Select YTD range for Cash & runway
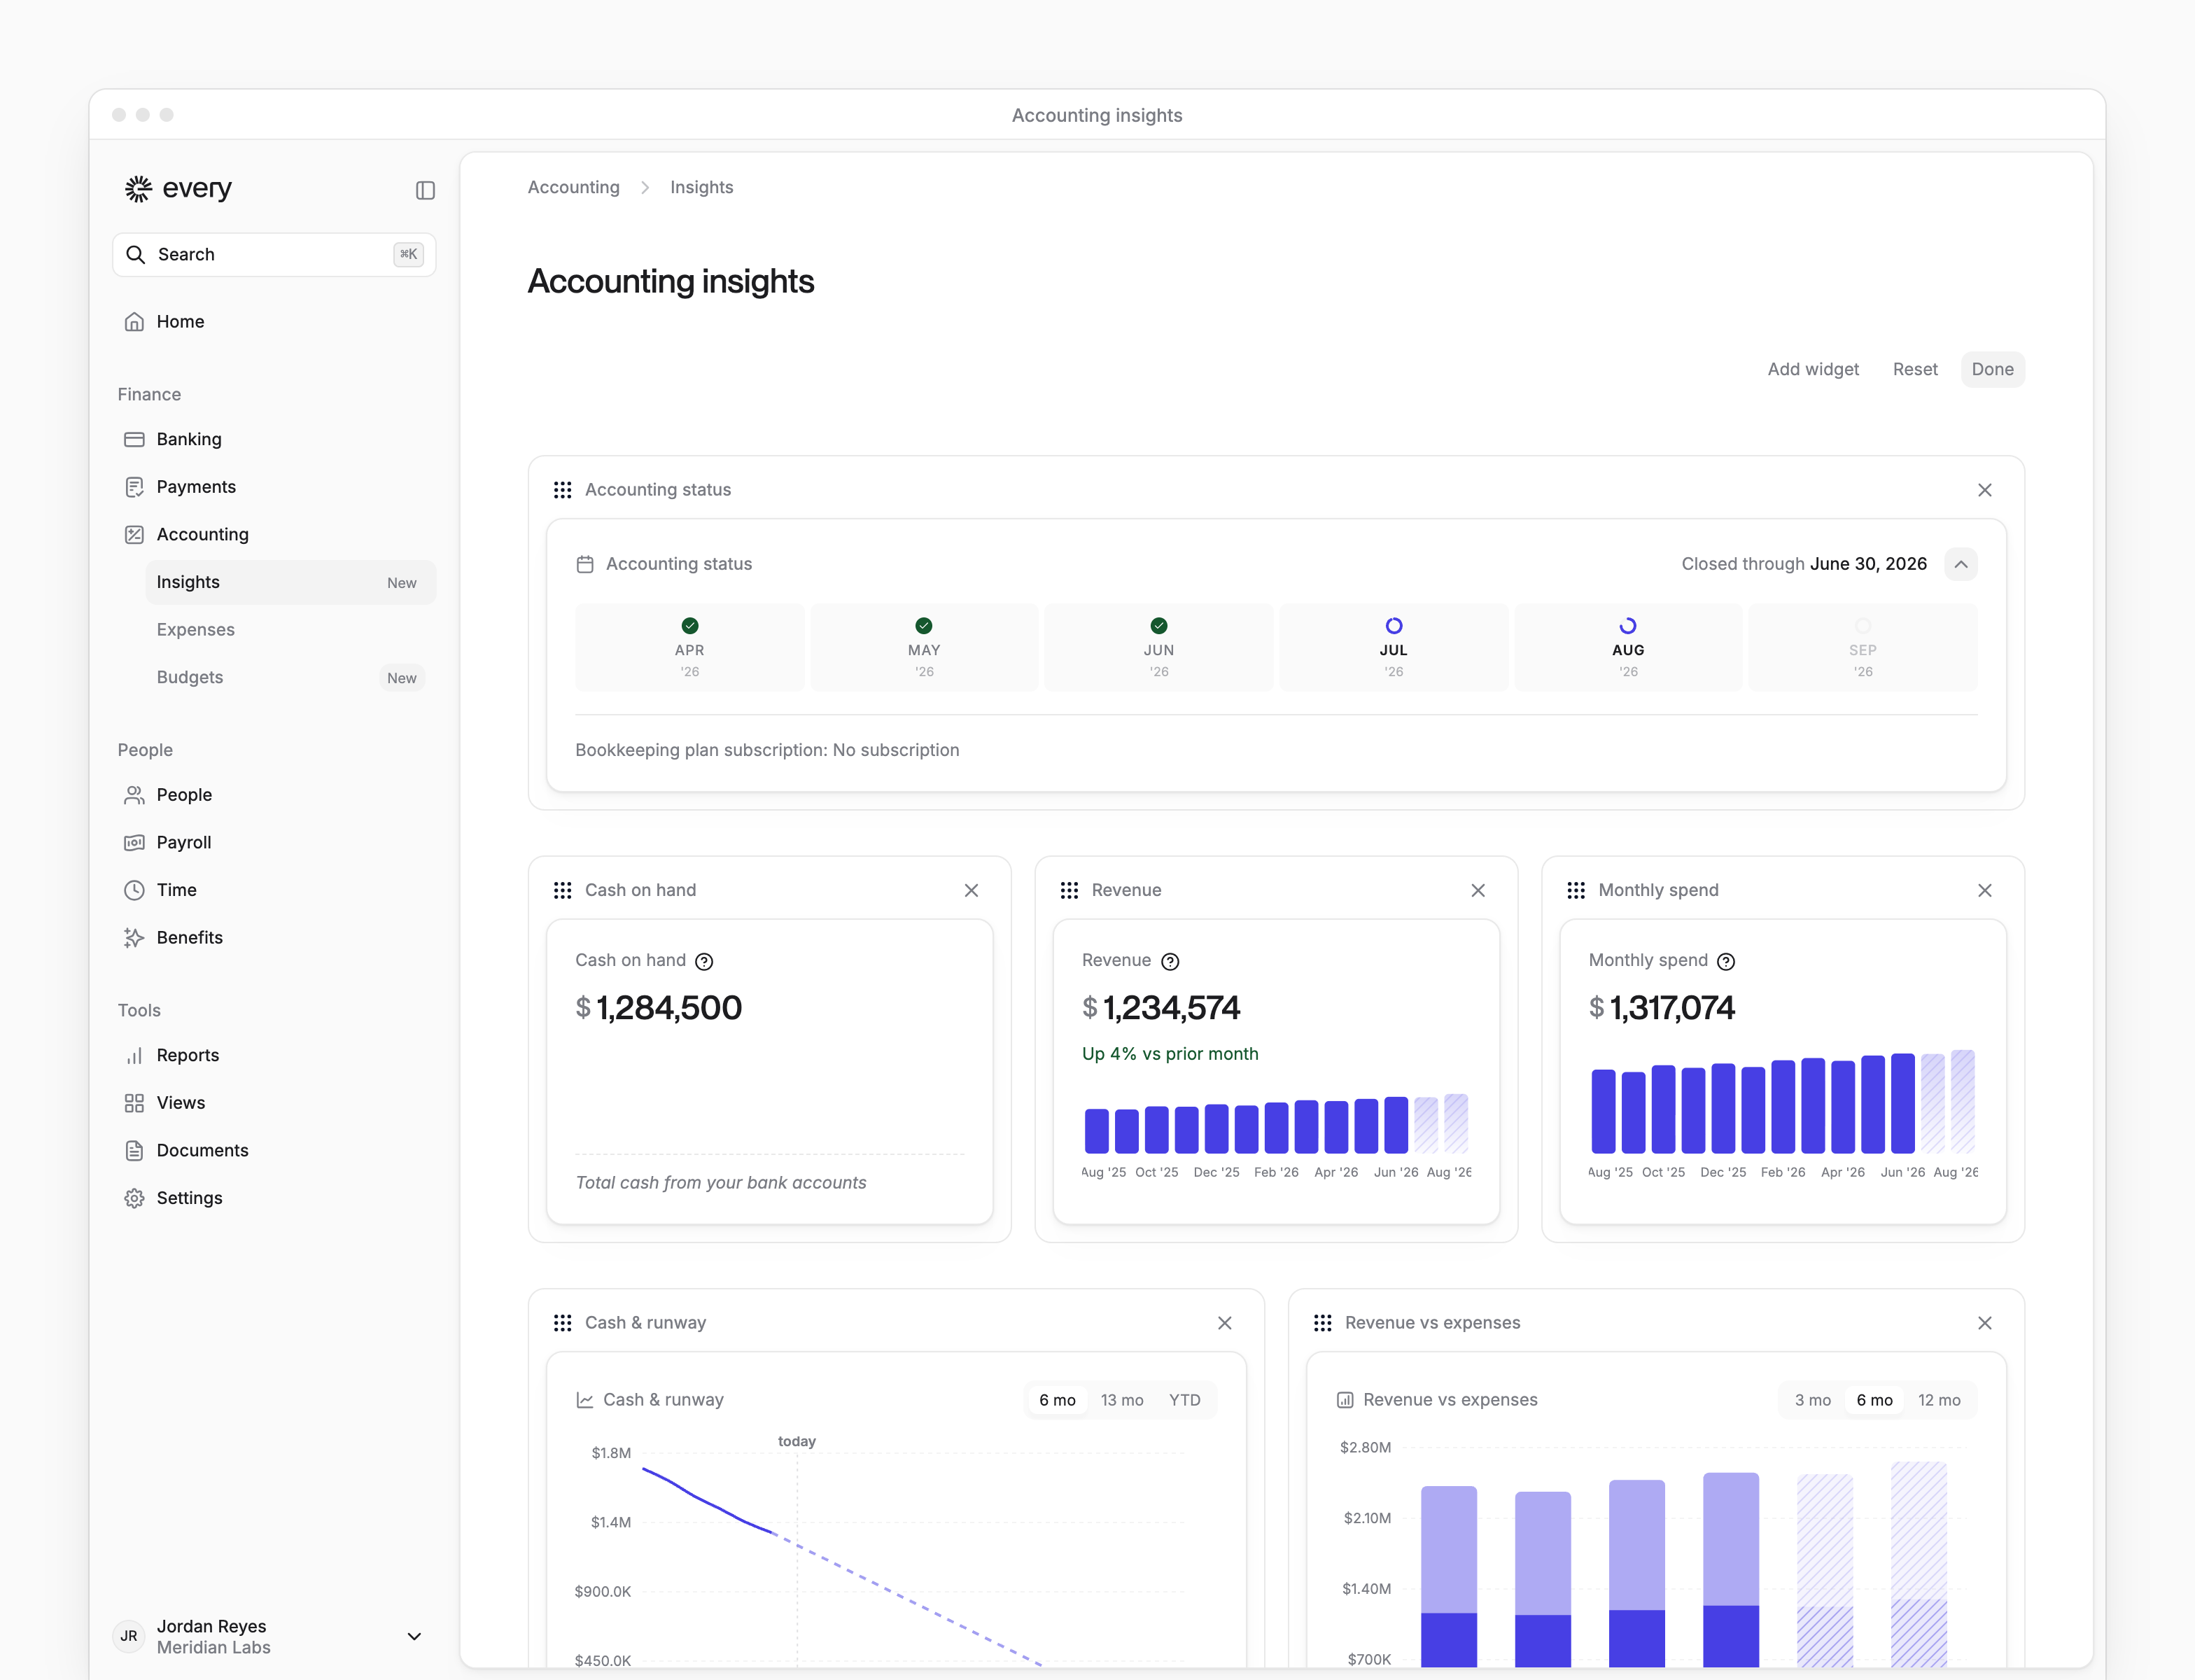The width and height of the screenshot is (2195, 1680). [1185, 1400]
